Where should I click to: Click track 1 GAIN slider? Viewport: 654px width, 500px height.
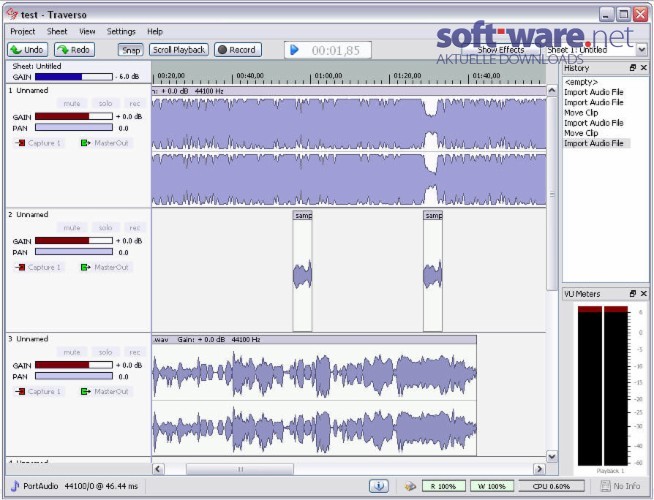(74, 116)
